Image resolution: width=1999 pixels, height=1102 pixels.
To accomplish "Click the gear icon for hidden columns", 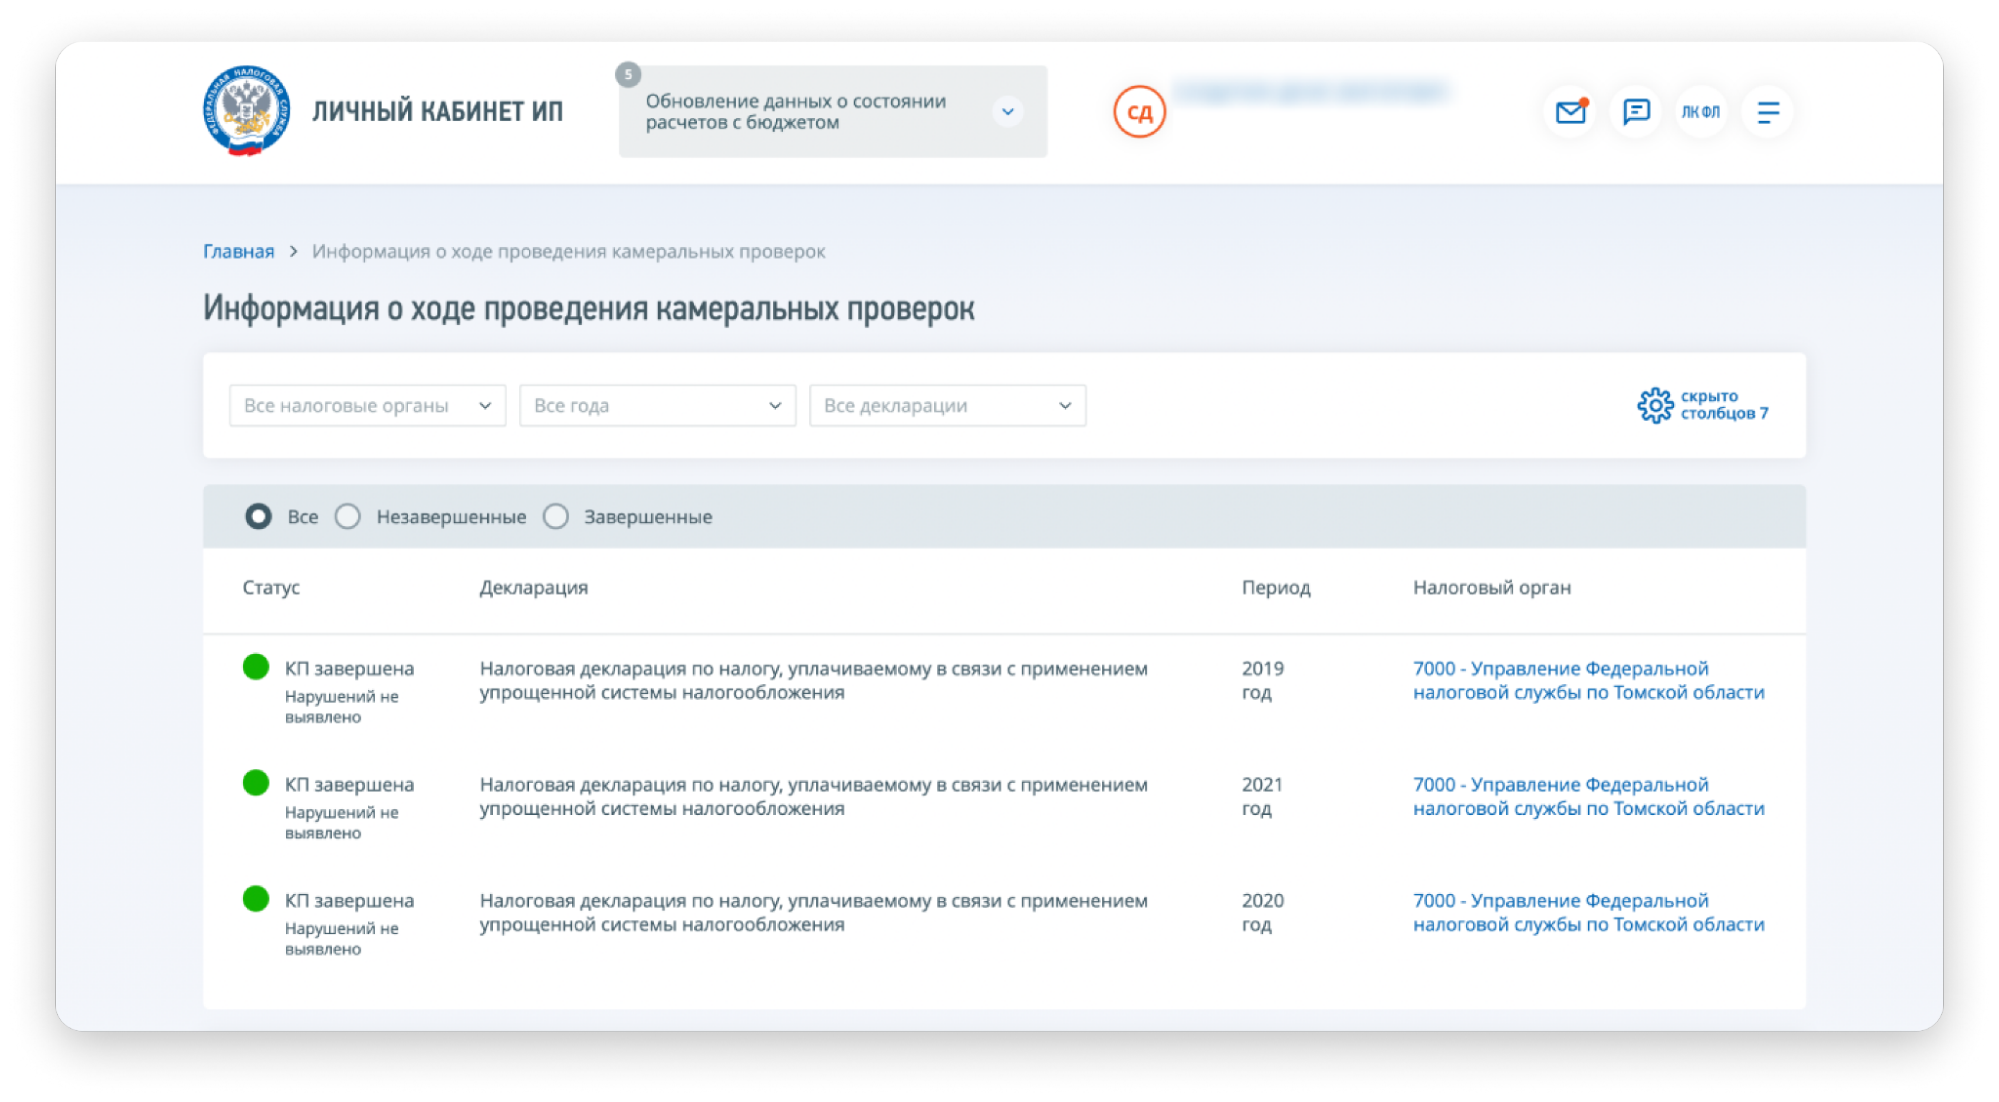I will (x=1655, y=405).
